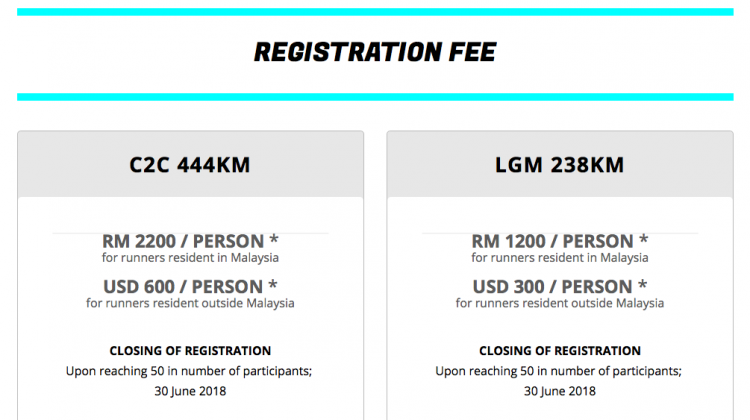The width and height of the screenshot is (750, 420).
Task: Click C2C '50 in number of participants' line
Action: pyautogui.click(x=189, y=371)
